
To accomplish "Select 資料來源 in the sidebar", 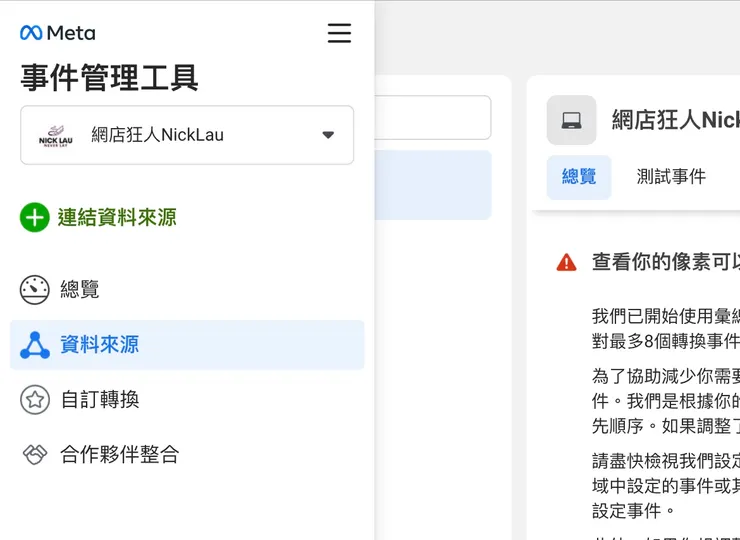I will tap(187, 345).
